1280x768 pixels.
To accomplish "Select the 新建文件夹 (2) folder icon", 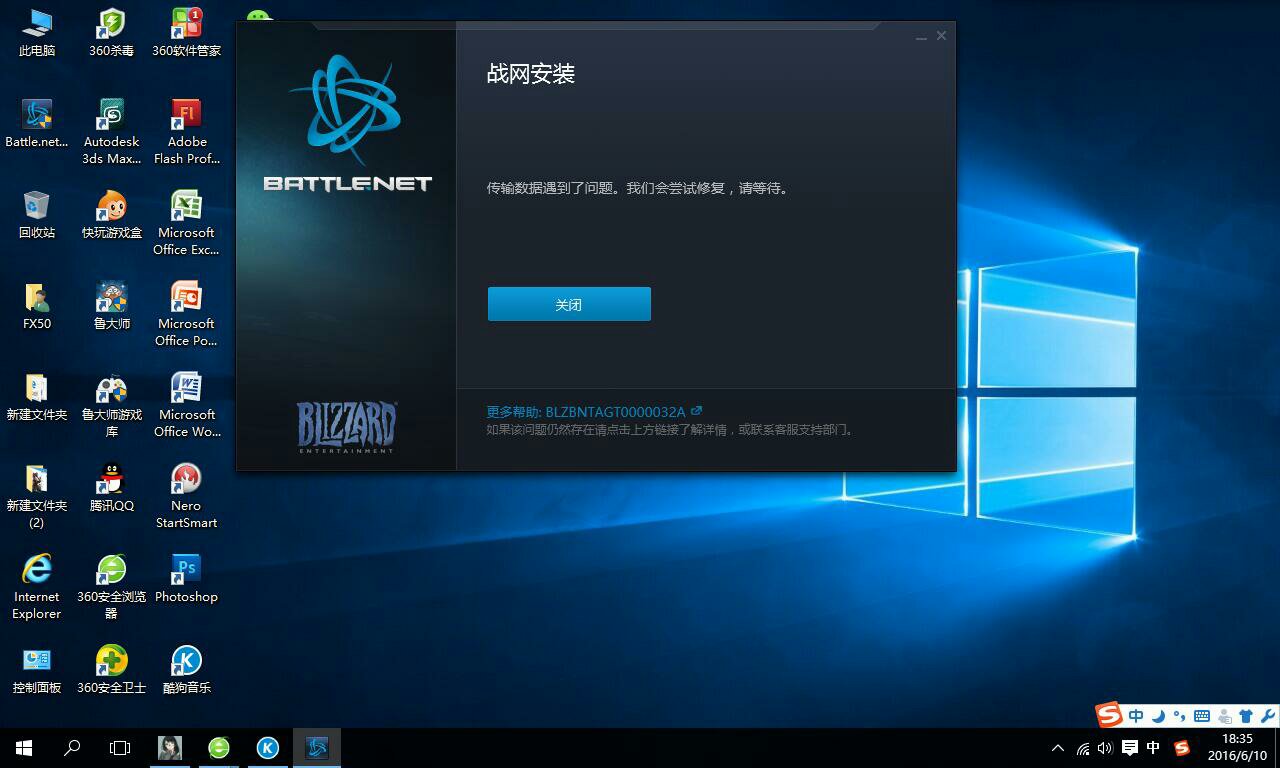I will (x=37, y=496).
